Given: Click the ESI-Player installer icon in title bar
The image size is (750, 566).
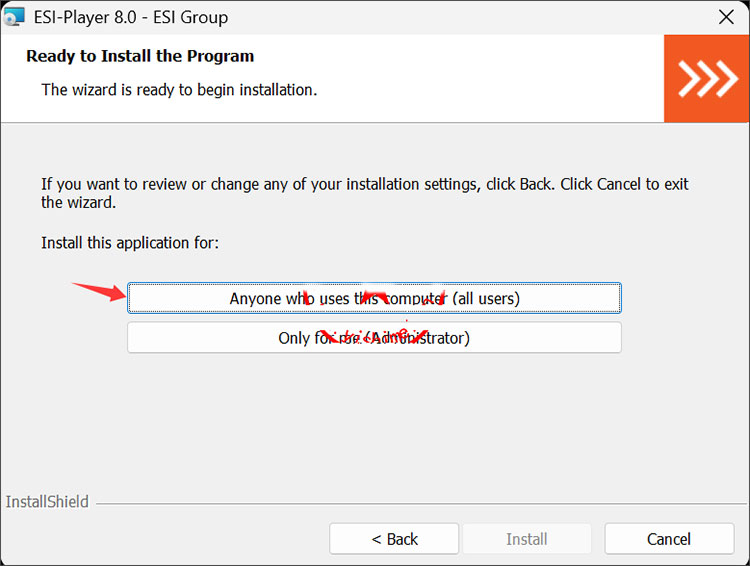Looking at the screenshot, I should [x=15, y=17].
